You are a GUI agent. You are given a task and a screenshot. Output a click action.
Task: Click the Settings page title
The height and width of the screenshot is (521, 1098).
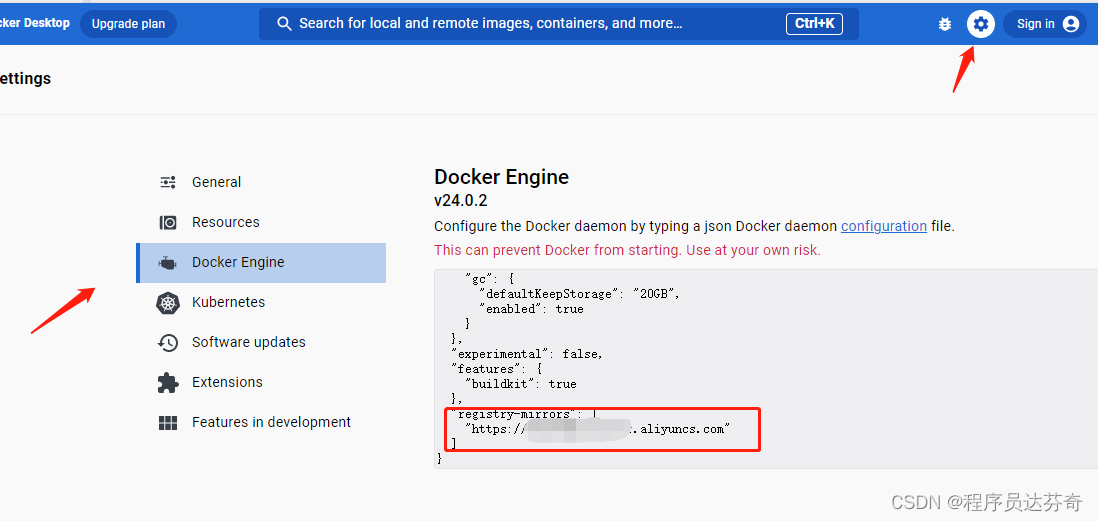pyautogui.click(x=25, y=78)
